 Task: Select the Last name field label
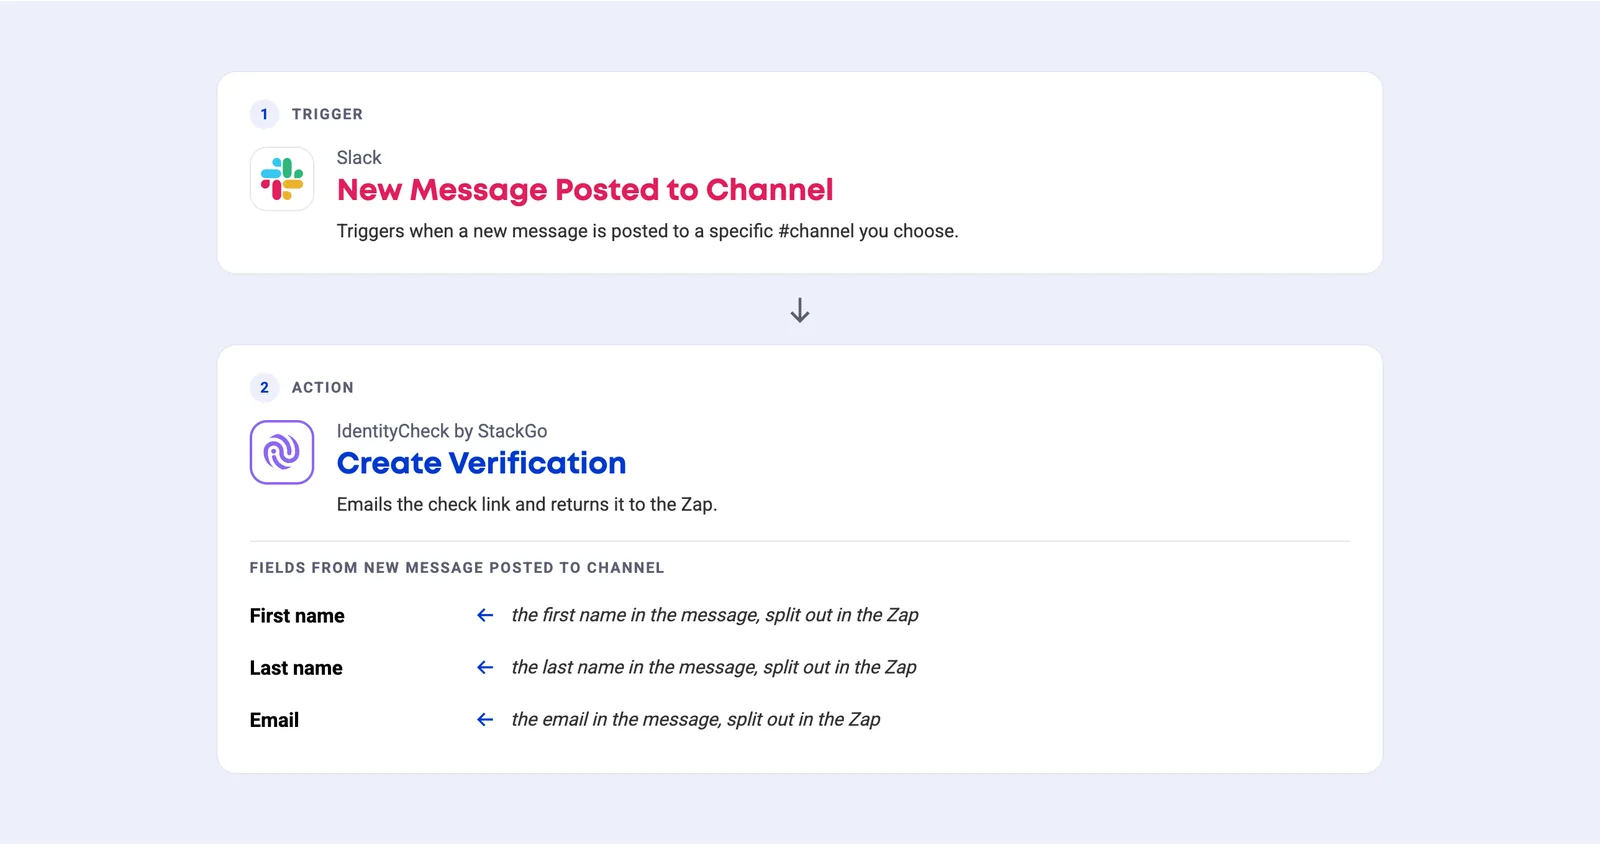pos(296,668)
